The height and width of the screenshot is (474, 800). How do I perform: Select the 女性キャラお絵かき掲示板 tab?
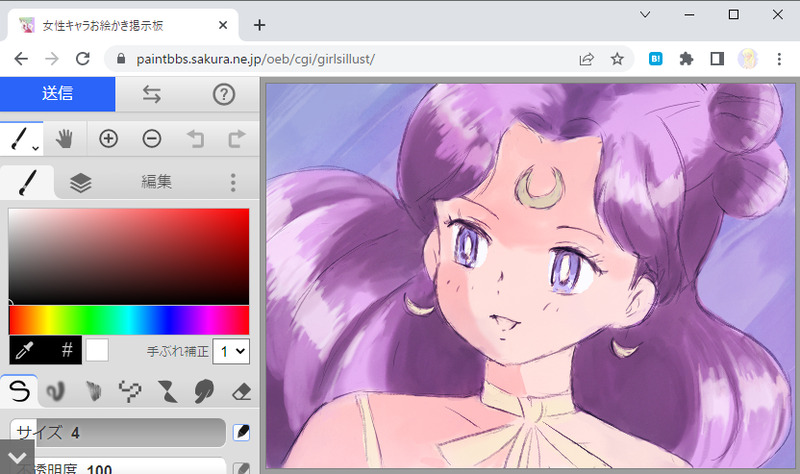click(x=122, y=26)
